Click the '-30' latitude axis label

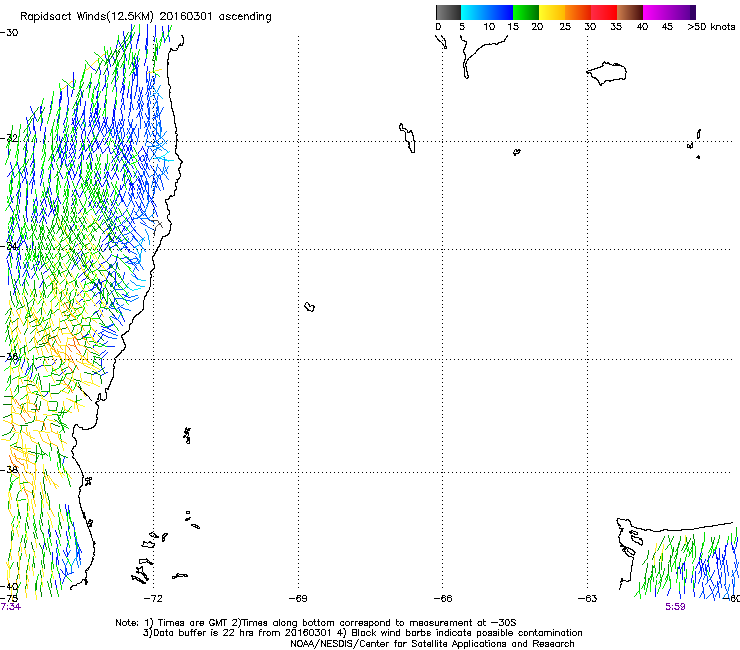(9, 33)
